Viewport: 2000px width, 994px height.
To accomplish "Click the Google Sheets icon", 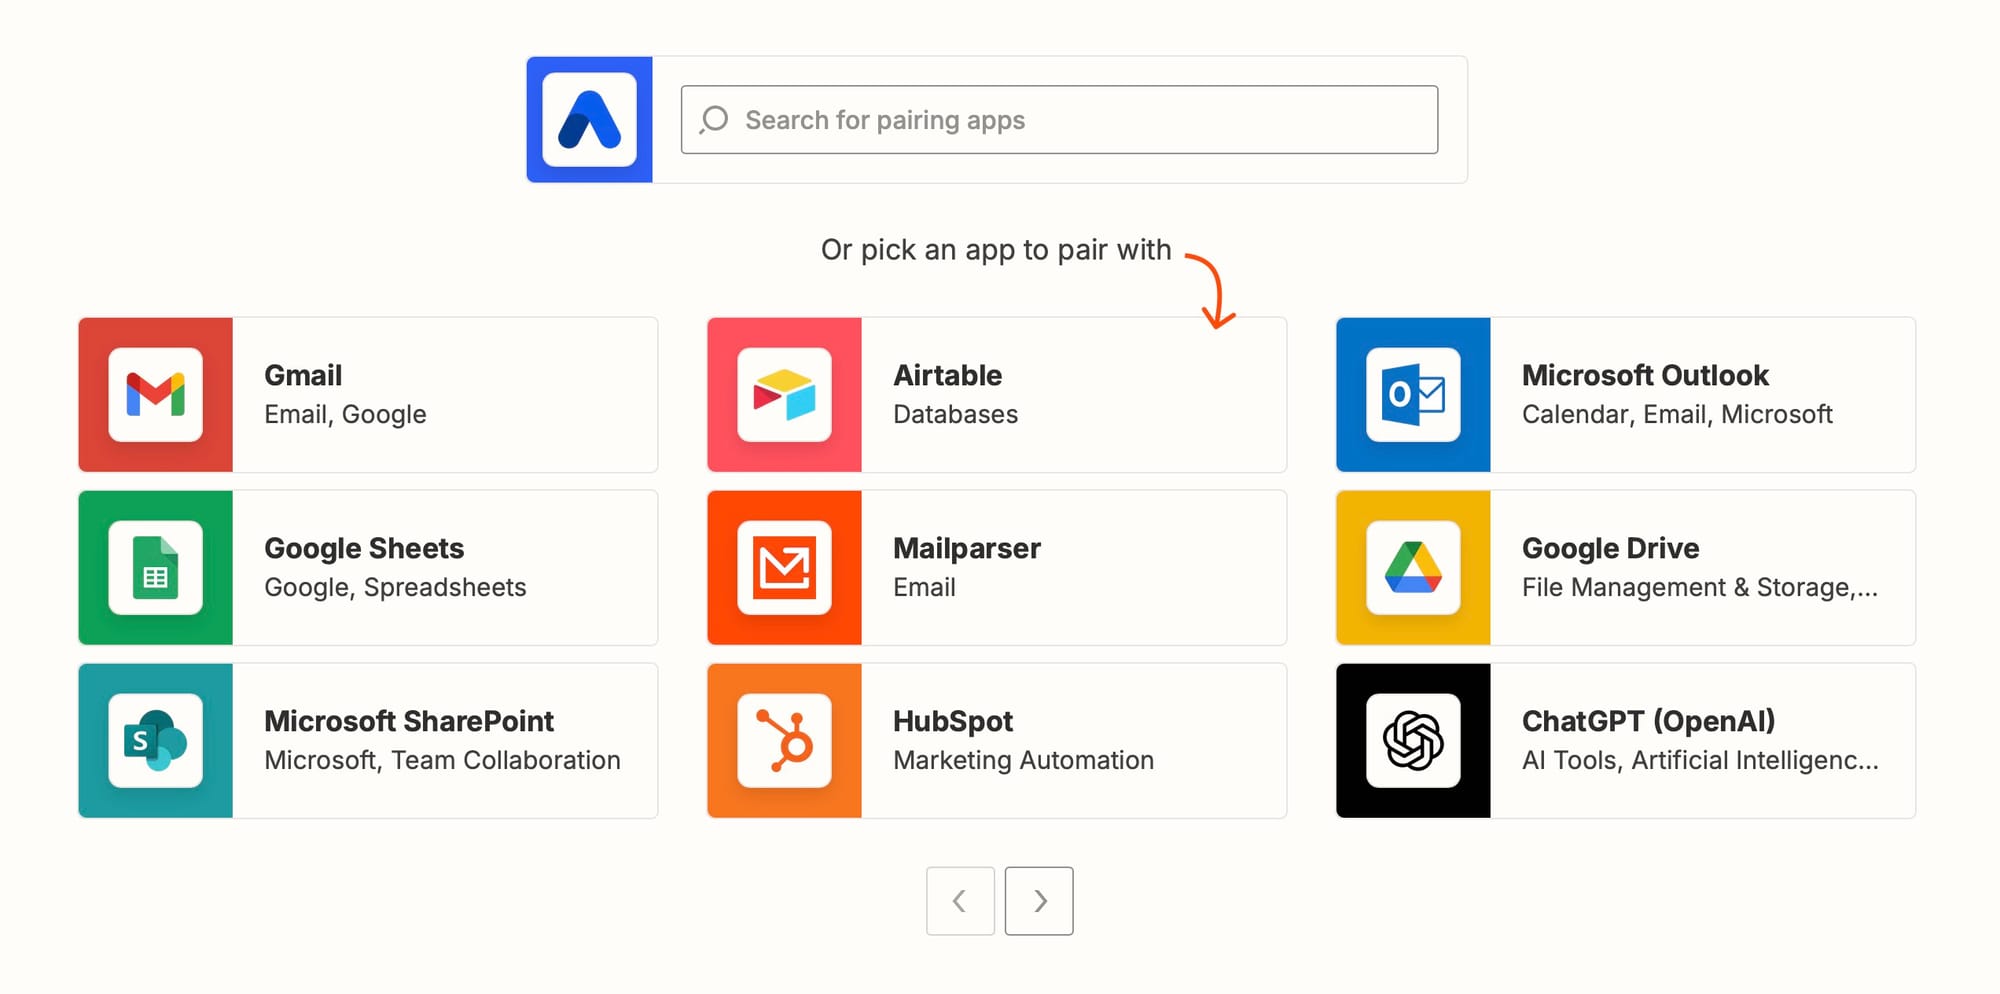I will [155, 568].
